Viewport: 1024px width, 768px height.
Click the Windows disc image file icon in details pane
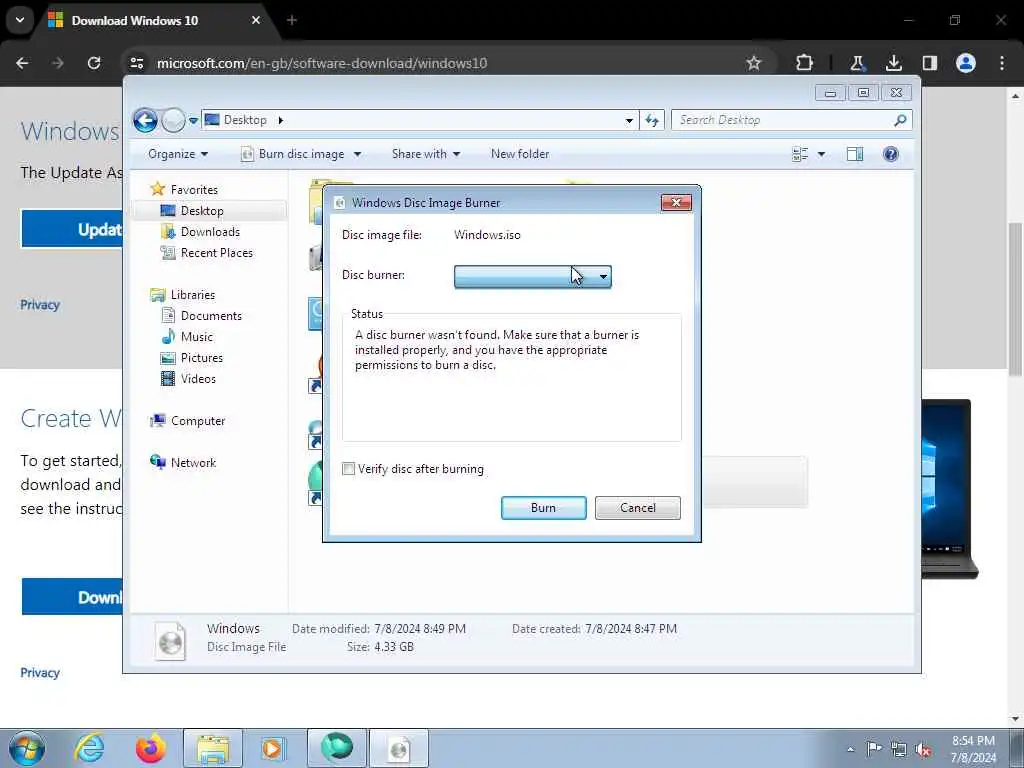170,639
